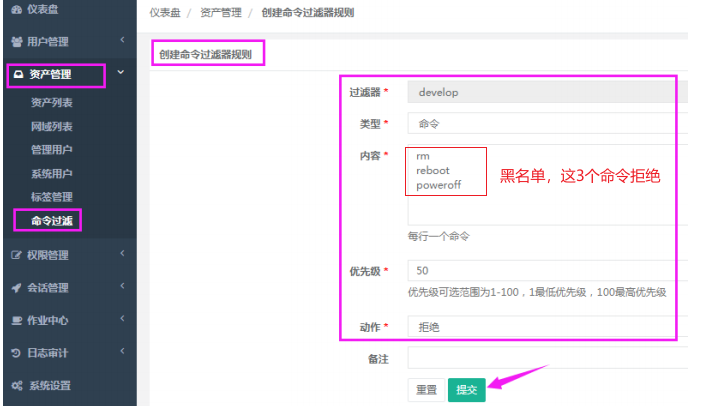
Task: Click the 重置 reset button
Action: pyautogui.click(x=426, y=390)
